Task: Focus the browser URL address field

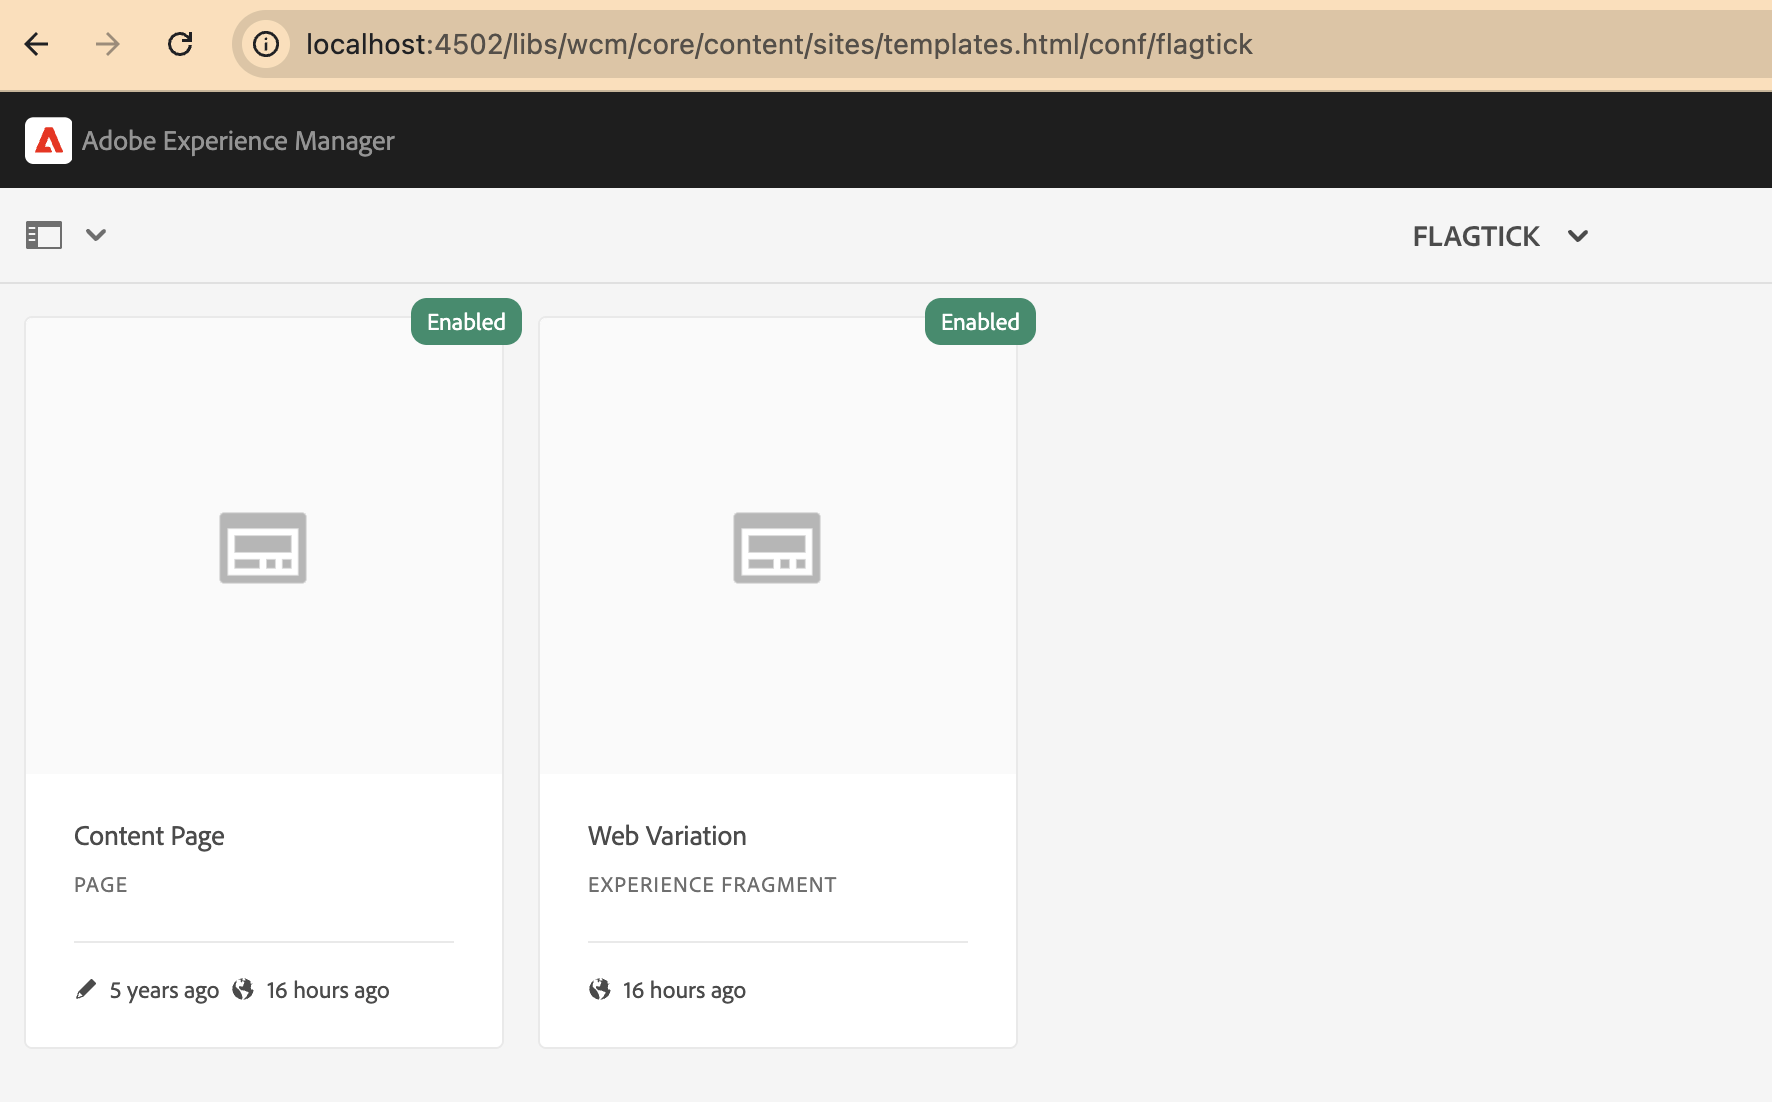Action: click(778, 44)
